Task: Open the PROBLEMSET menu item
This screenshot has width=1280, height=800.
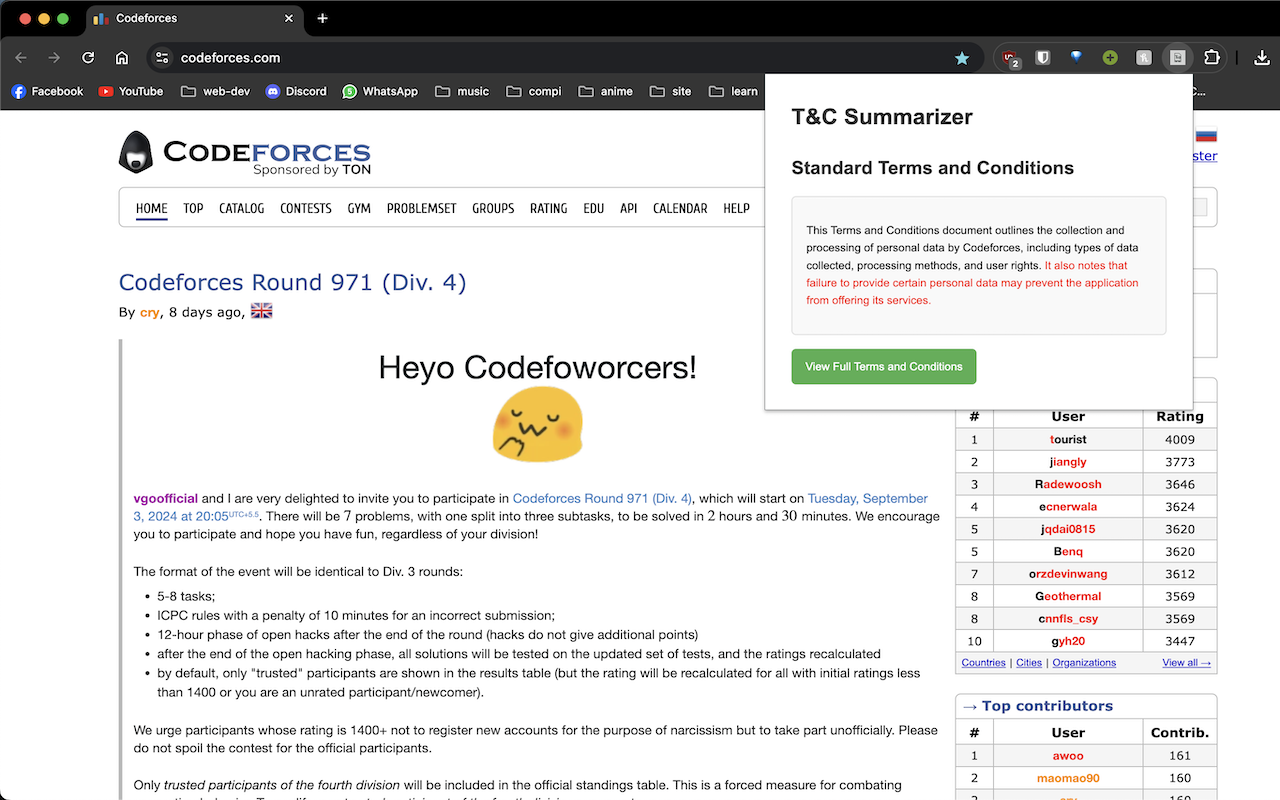Action: [x=421, y=208]
